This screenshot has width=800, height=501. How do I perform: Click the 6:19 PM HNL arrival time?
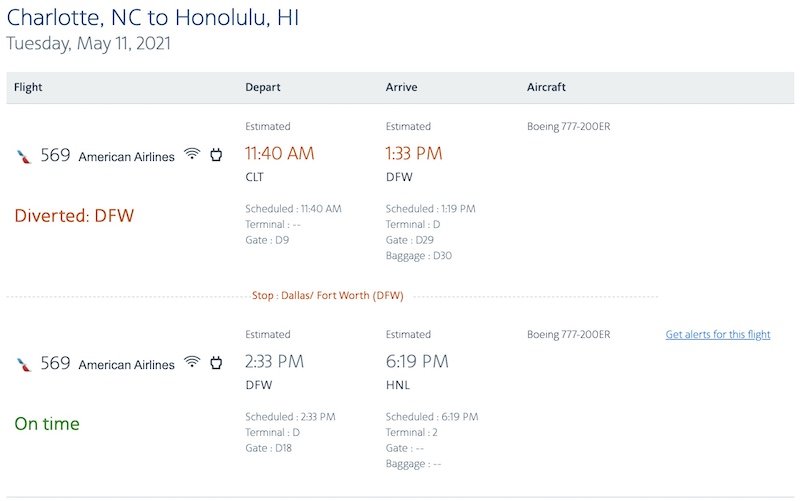pos(417,362)
